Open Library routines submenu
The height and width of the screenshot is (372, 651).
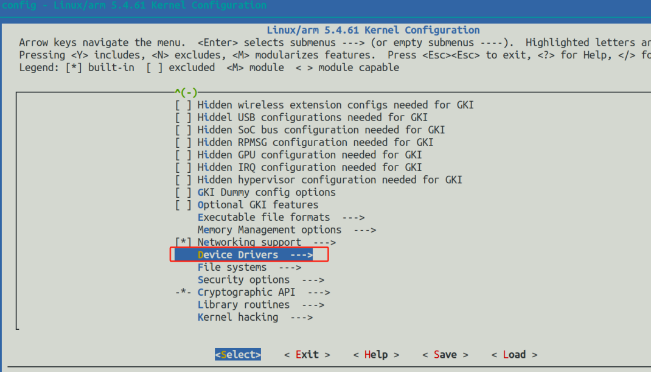tap(261, 305)
